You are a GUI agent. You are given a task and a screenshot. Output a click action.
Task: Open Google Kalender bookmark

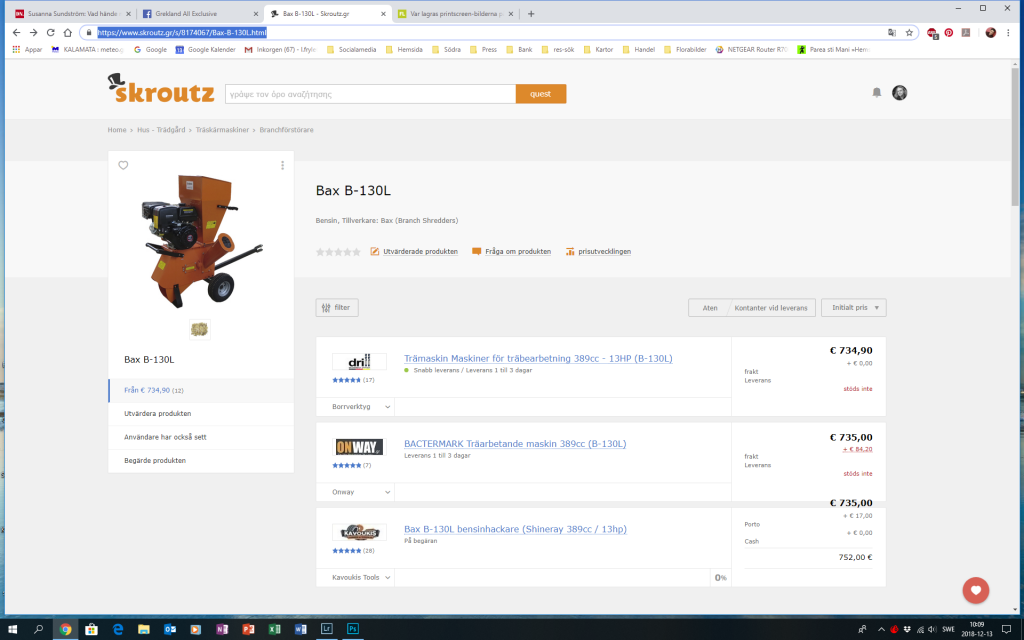pos(206,50)
